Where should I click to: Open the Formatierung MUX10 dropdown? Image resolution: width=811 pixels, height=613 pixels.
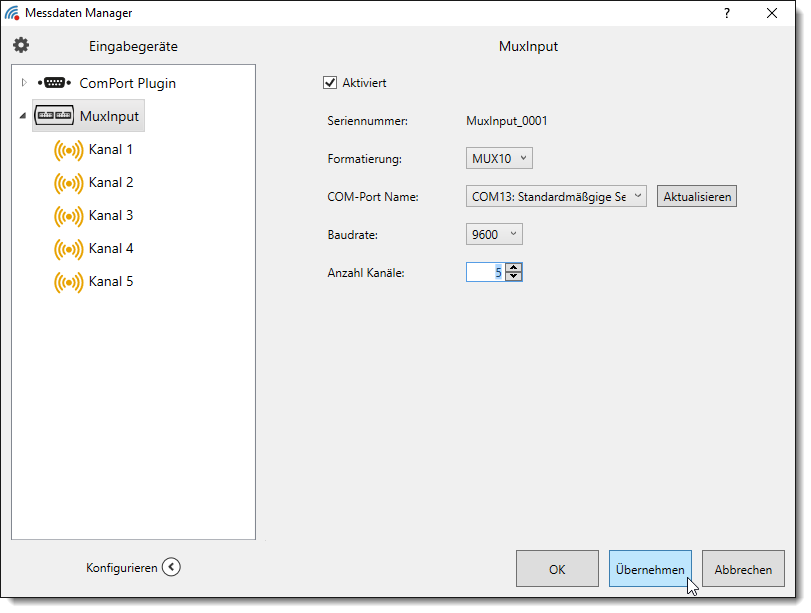[500, 158]
